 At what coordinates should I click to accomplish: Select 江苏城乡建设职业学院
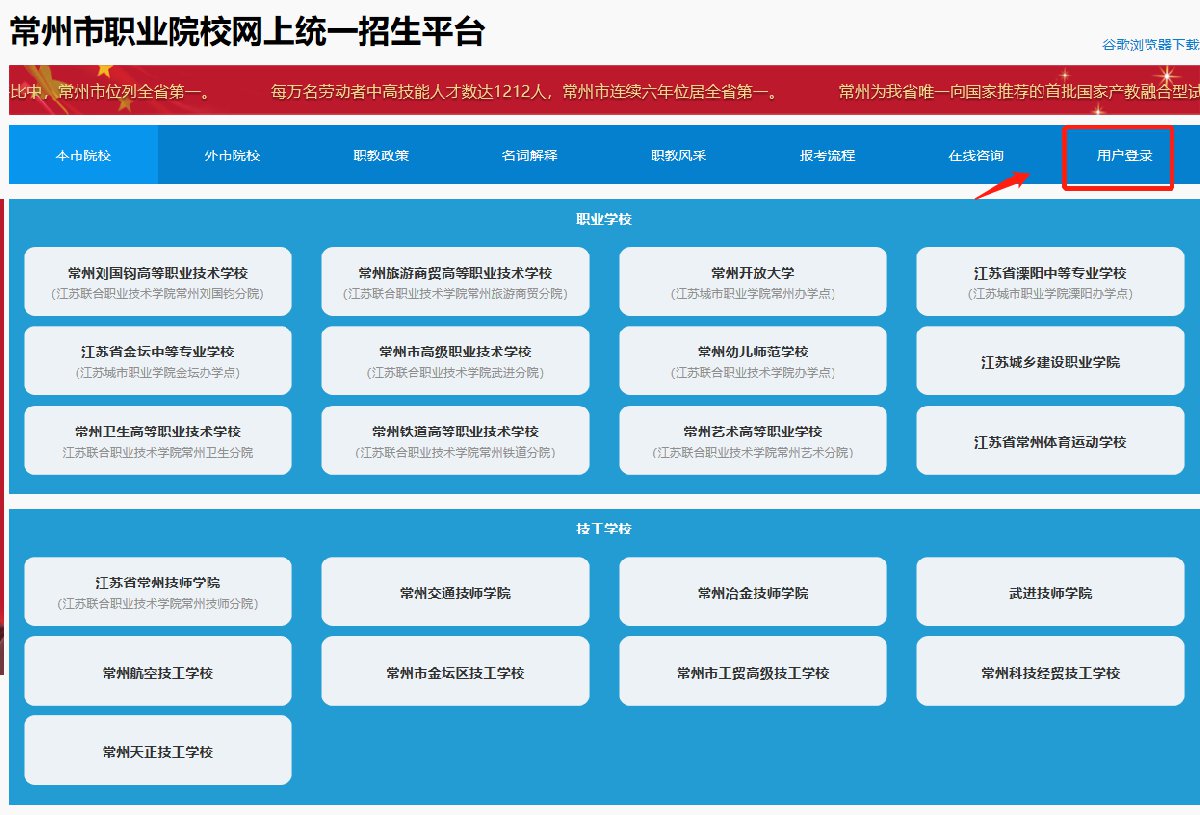1050,362
